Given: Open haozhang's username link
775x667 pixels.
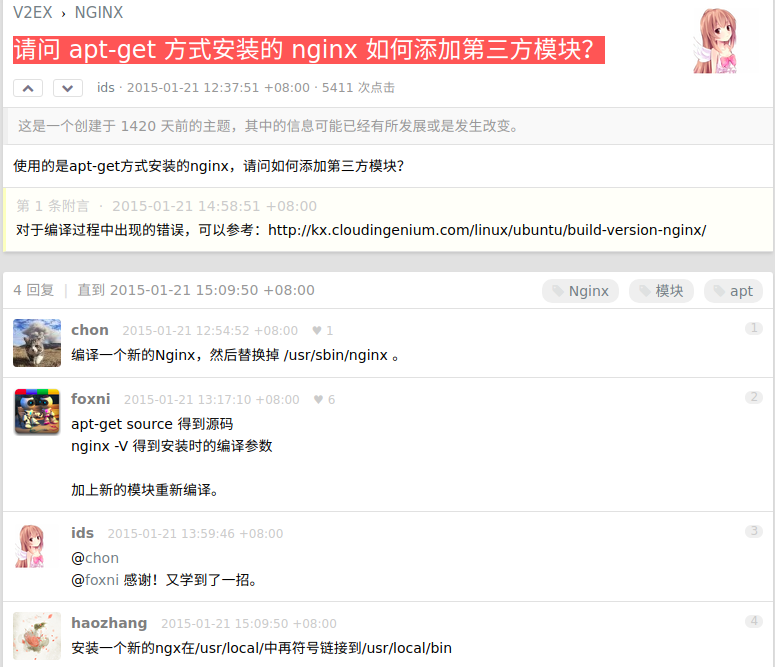Looking at the screenshot, I should tap(109, 623).
